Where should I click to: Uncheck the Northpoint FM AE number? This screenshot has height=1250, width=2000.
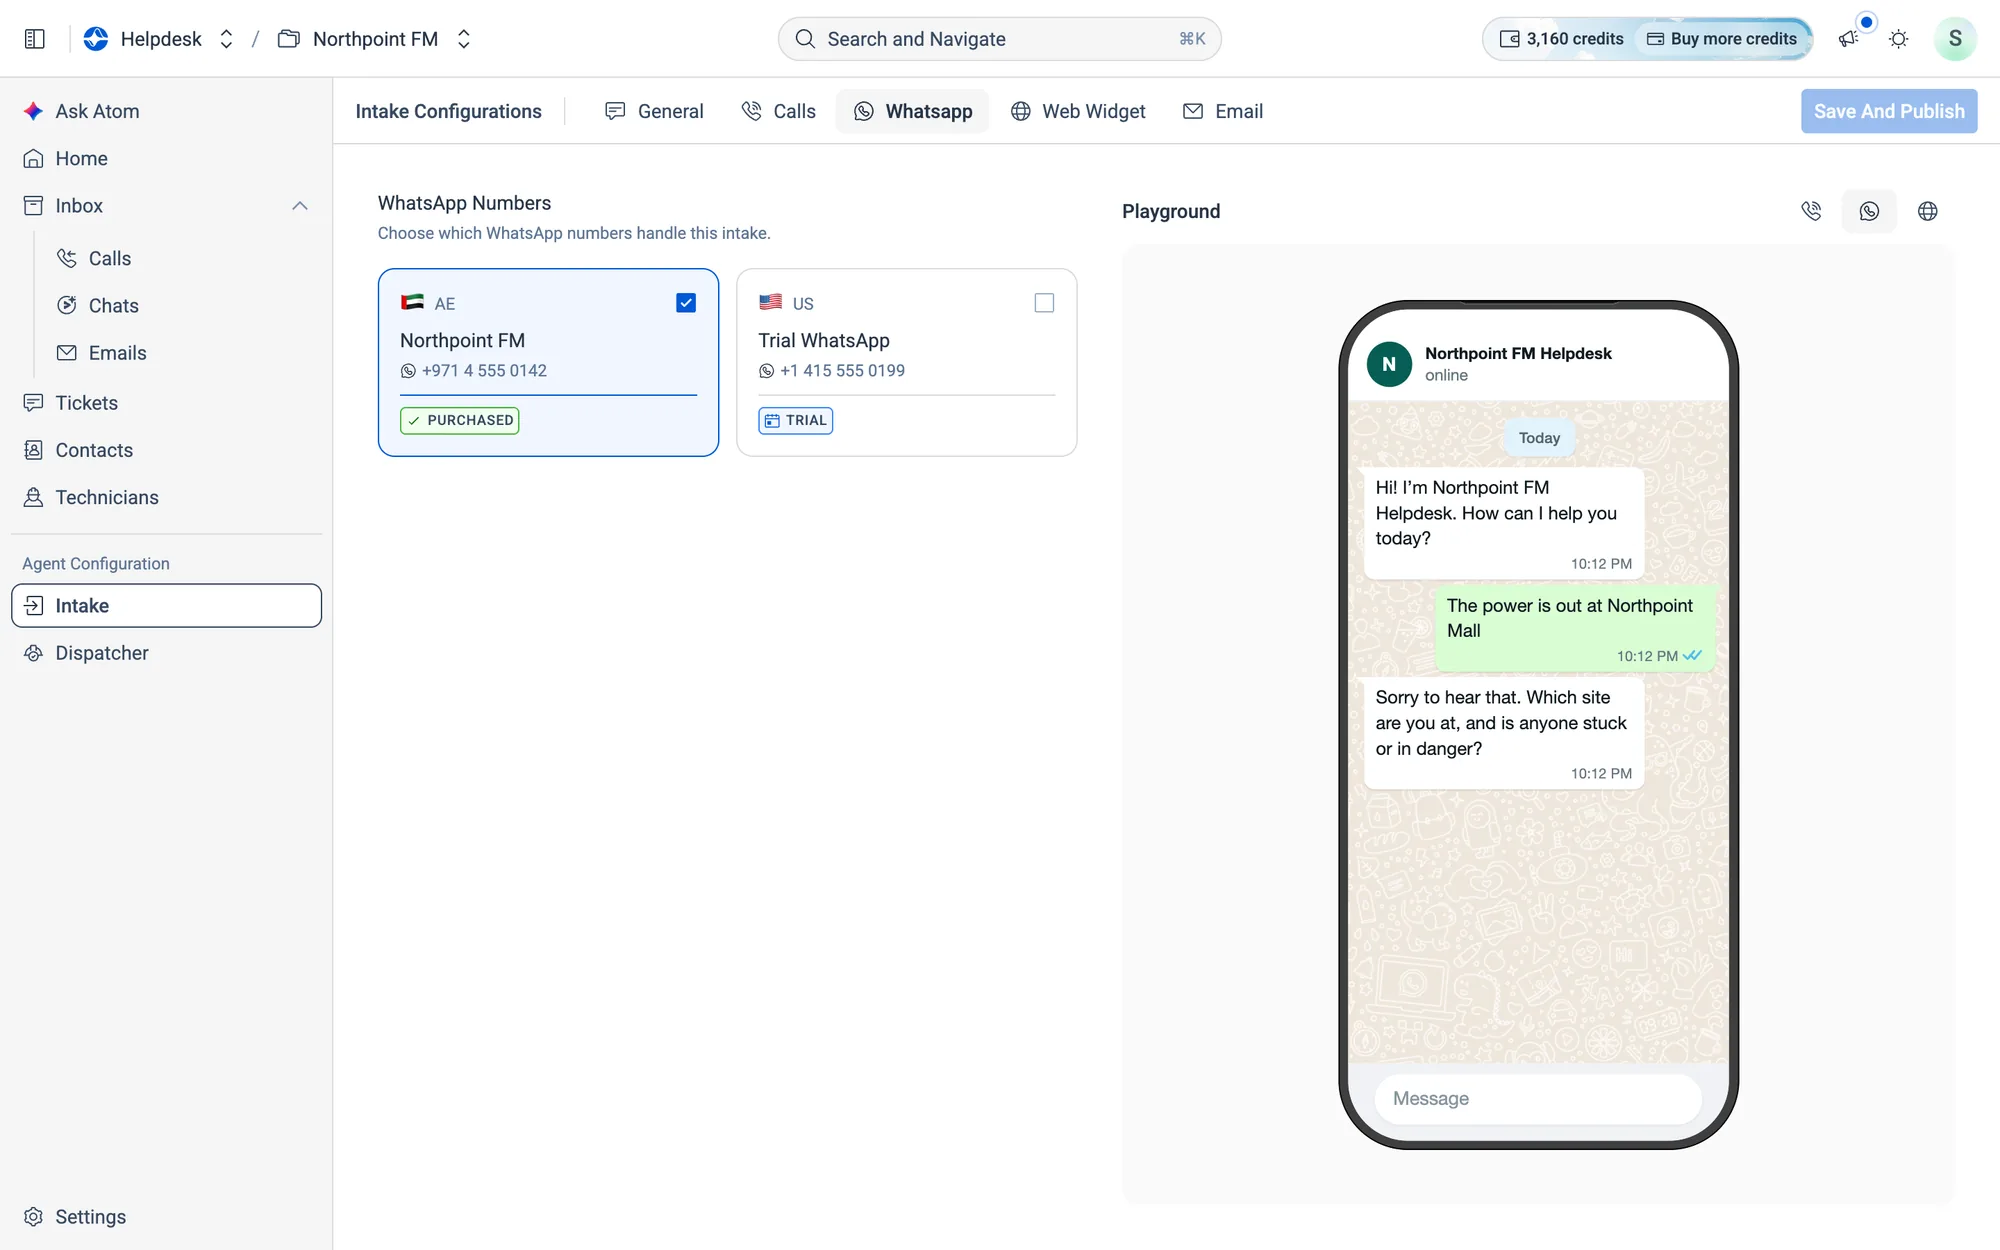pos(686,303)
